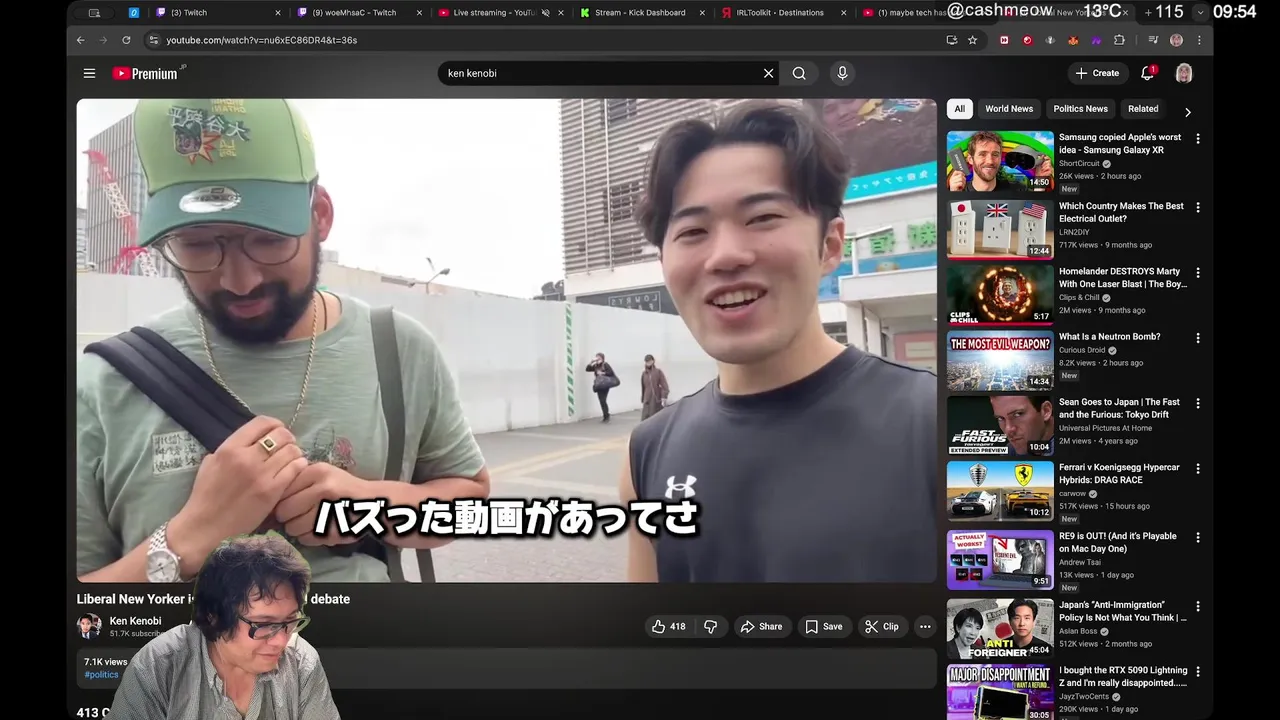Reload the page
This screenshot has height=720, width=1280.
[x=126, y=40]
